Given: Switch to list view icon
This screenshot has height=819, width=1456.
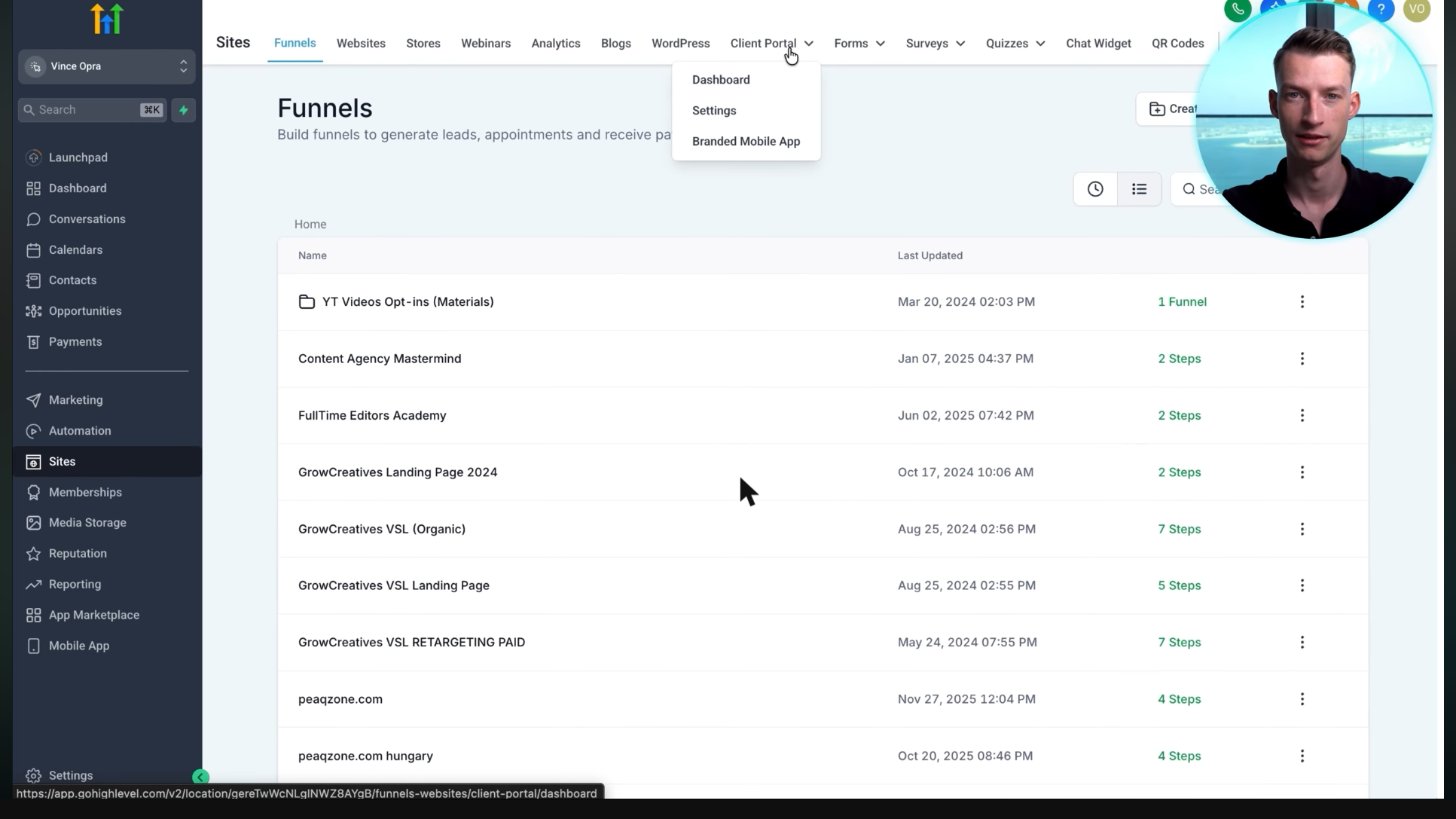Looking at the screenshot, I should click(x=1139, y=189).
